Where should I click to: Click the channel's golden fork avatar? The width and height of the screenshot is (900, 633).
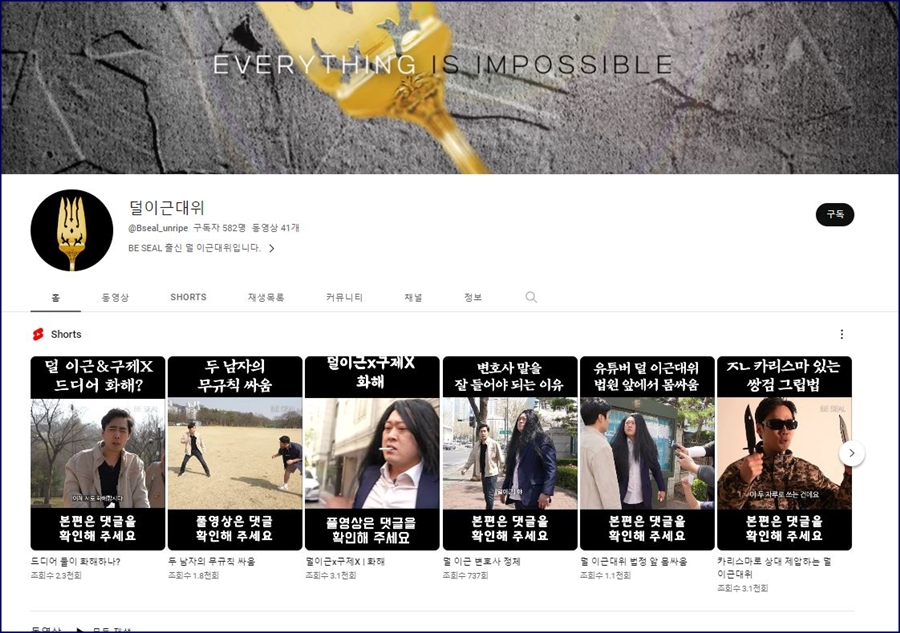(72, 230)
